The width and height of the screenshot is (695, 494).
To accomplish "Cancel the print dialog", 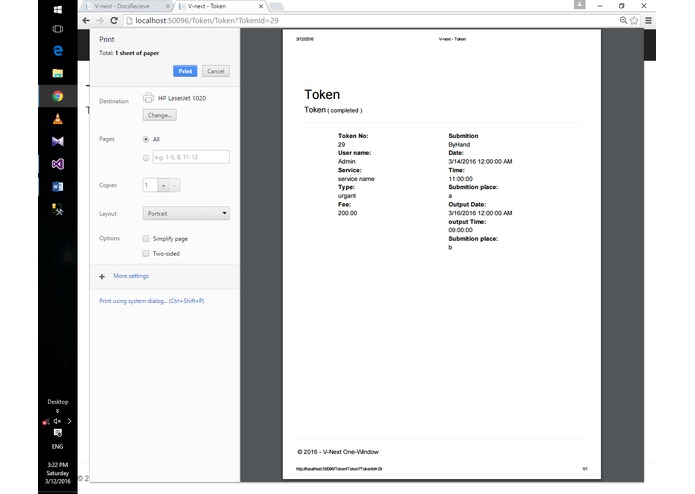I will (x=216, y=71).
